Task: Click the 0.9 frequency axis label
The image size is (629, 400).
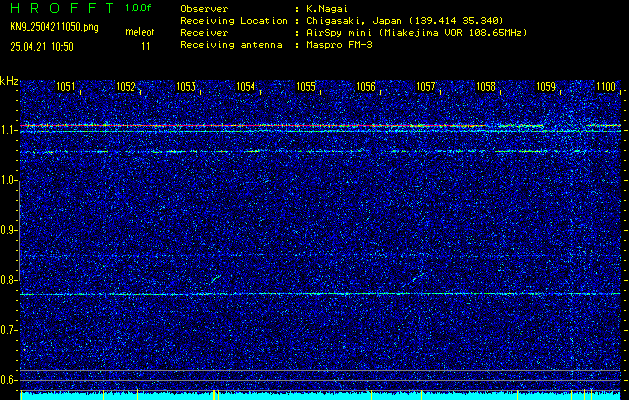Action: (x=8, y=230)
